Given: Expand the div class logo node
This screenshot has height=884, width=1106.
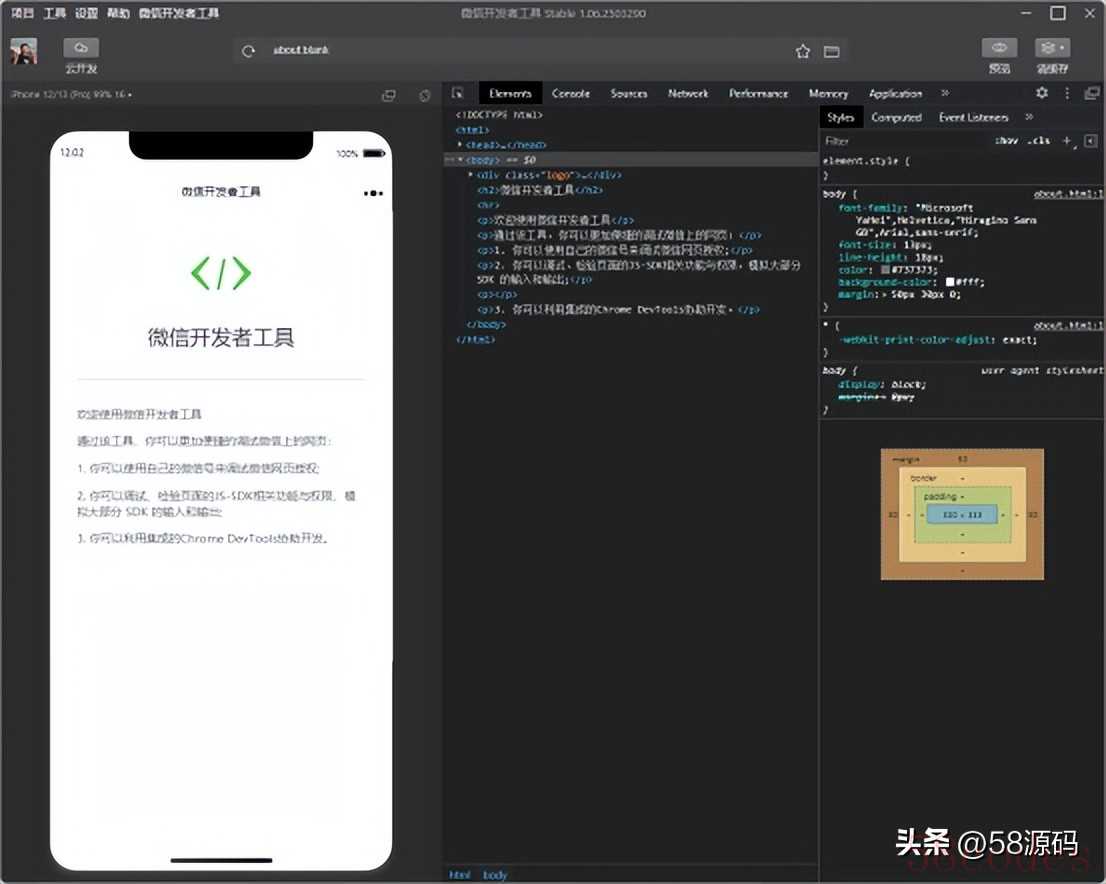Looking at the screenshot, I should [470, 175].
